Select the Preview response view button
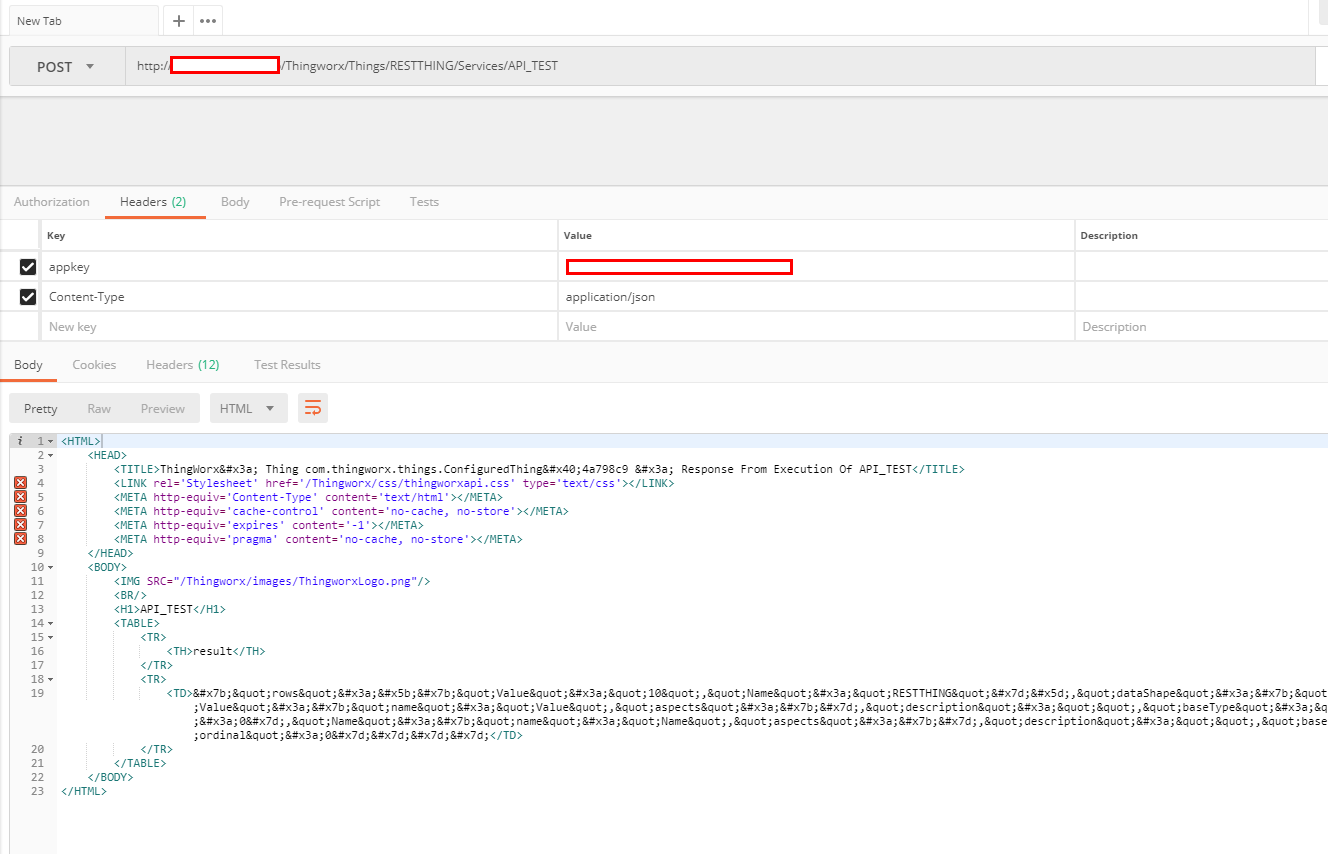1328x854 pixels. (x=162, y=408)
